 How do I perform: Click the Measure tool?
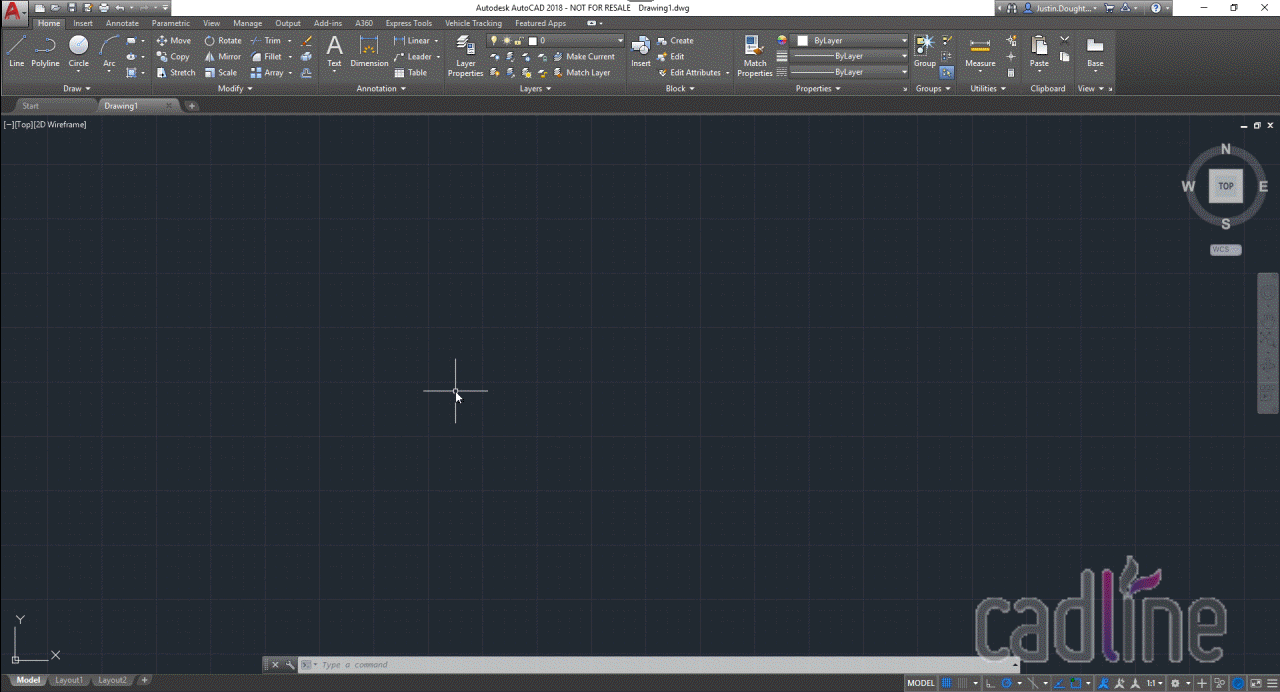point(980,50)
